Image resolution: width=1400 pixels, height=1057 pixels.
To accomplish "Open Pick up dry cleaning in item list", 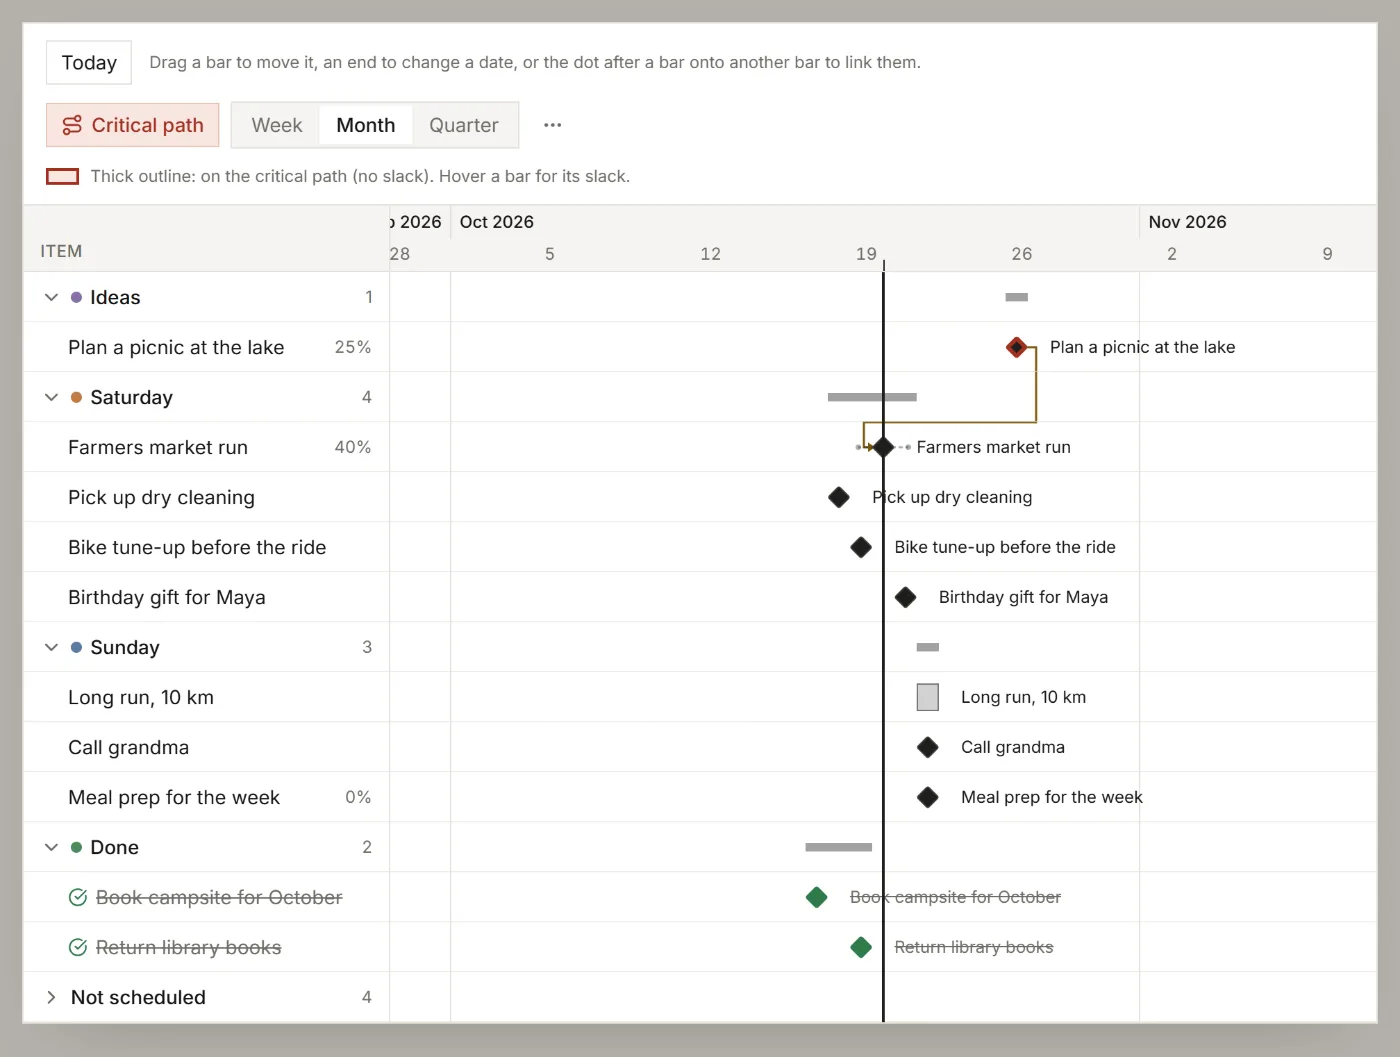I will click(x=161, y=497).
